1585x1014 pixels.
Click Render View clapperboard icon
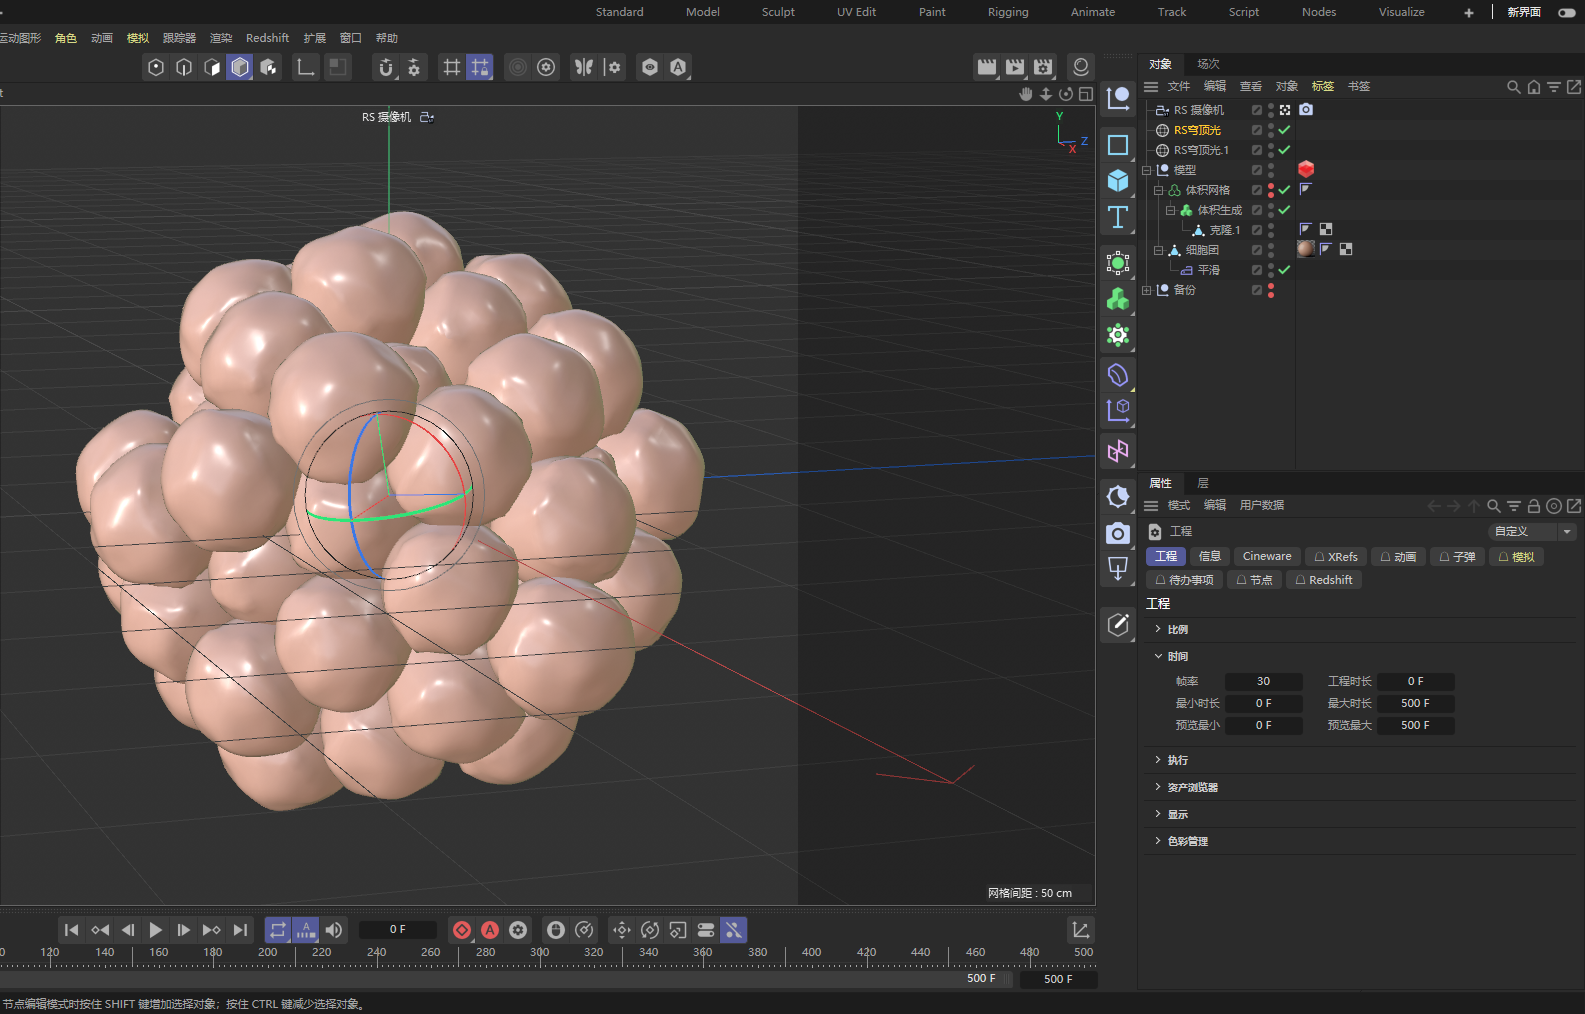click(x=987, y=67)
